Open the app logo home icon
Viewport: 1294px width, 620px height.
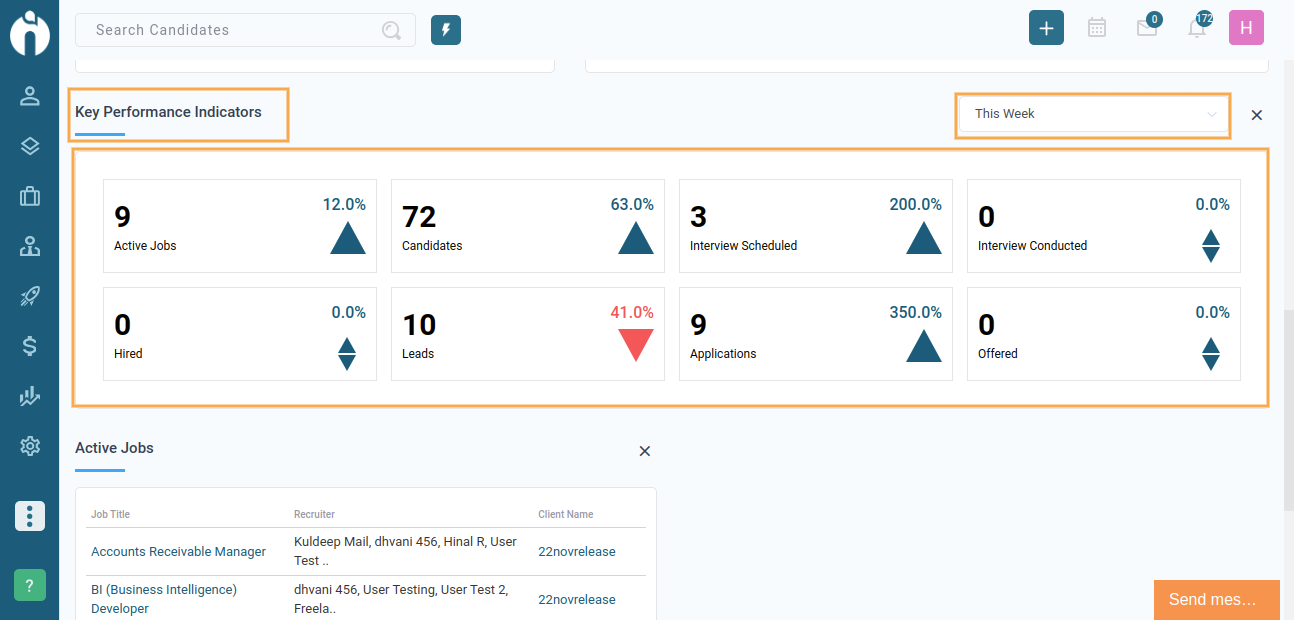tap(30, 32)
